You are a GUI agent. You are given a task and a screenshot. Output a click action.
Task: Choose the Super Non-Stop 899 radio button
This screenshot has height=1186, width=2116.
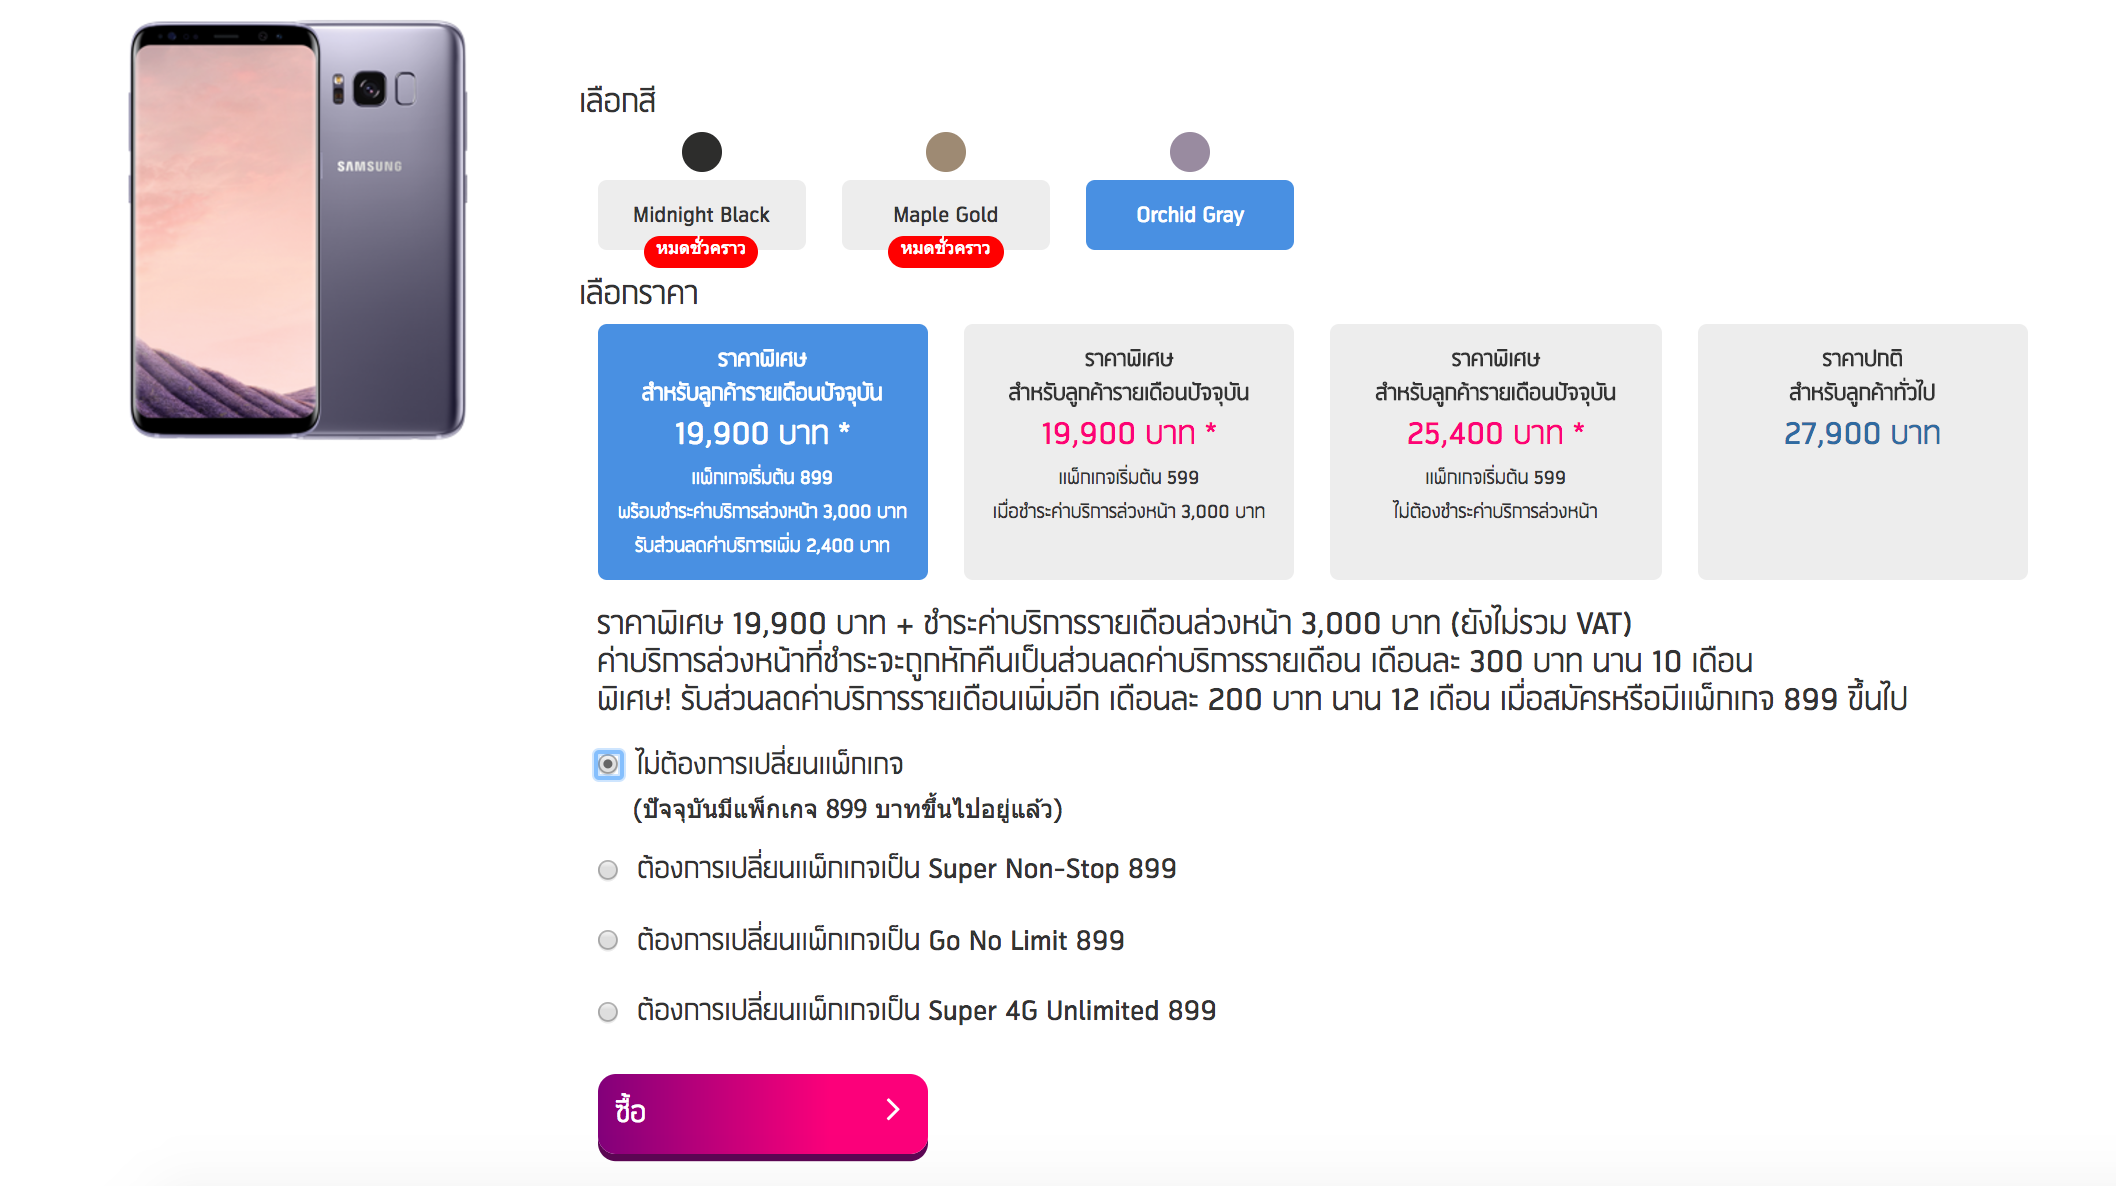(608, 870)
